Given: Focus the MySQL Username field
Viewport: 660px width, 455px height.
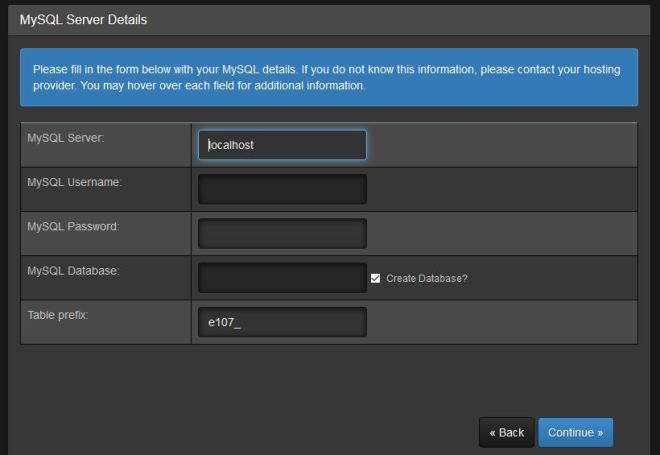Looking at the screenshot, I should [282, 189].
